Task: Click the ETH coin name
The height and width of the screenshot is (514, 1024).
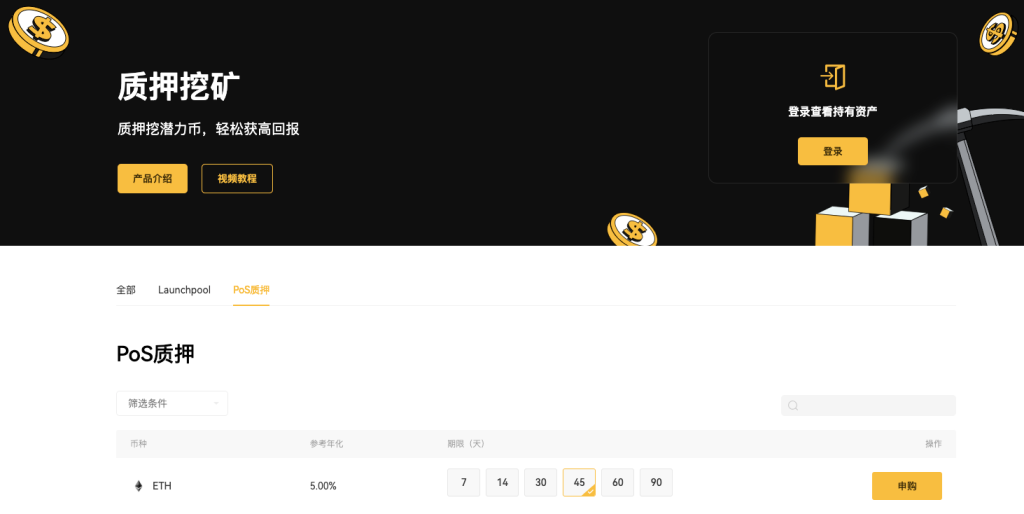Action: tap(162, 486)
